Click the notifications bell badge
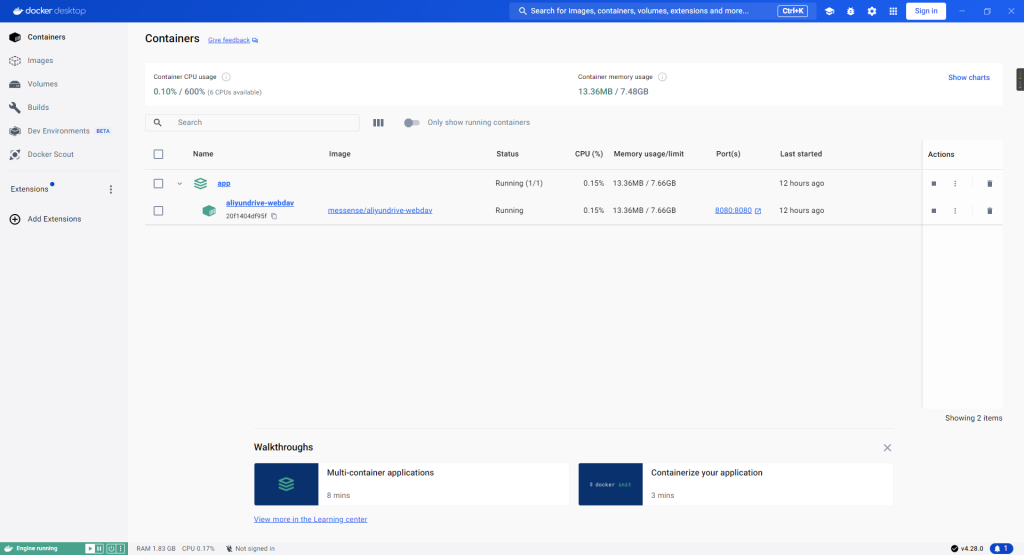The height and width of the screenshot is (555, 1024). tap(1001, 548)
